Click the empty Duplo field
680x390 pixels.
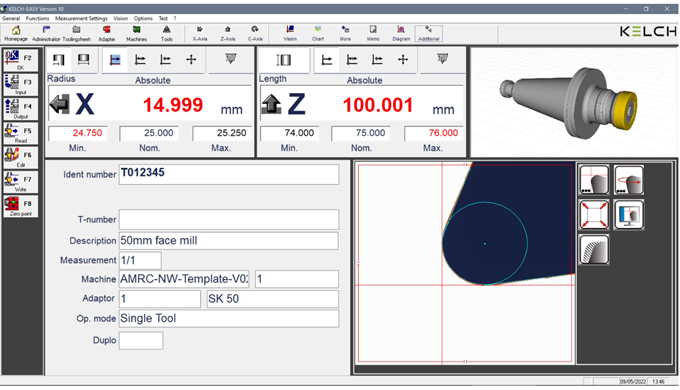tap(141, 341)
